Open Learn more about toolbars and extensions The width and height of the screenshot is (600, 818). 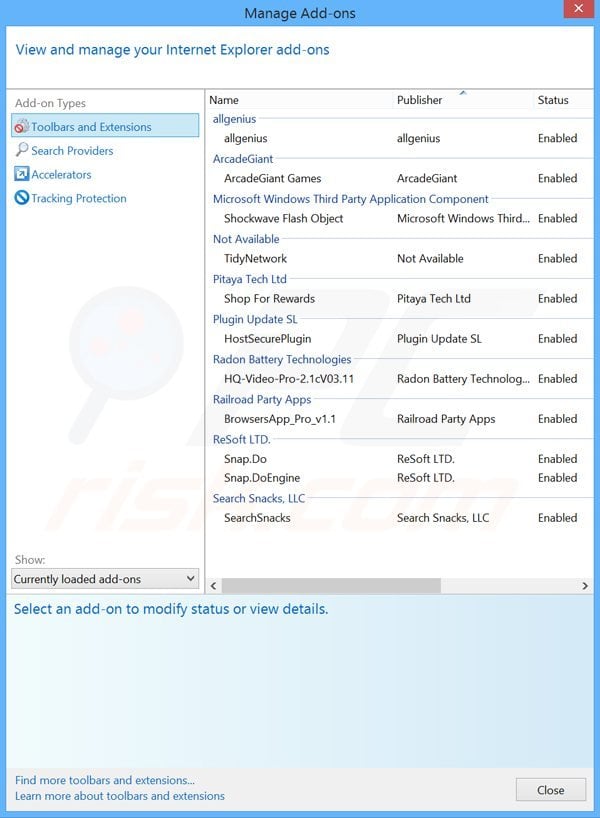[120, 796]
